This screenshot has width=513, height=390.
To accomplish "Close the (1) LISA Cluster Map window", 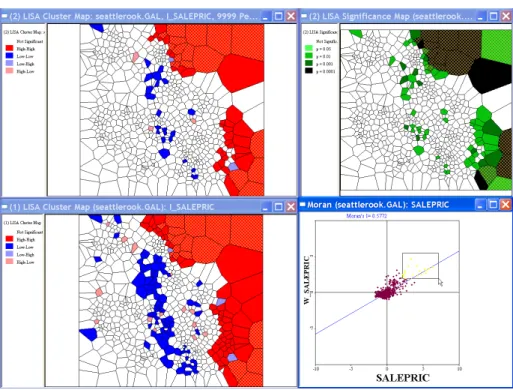I will point(291,207).
